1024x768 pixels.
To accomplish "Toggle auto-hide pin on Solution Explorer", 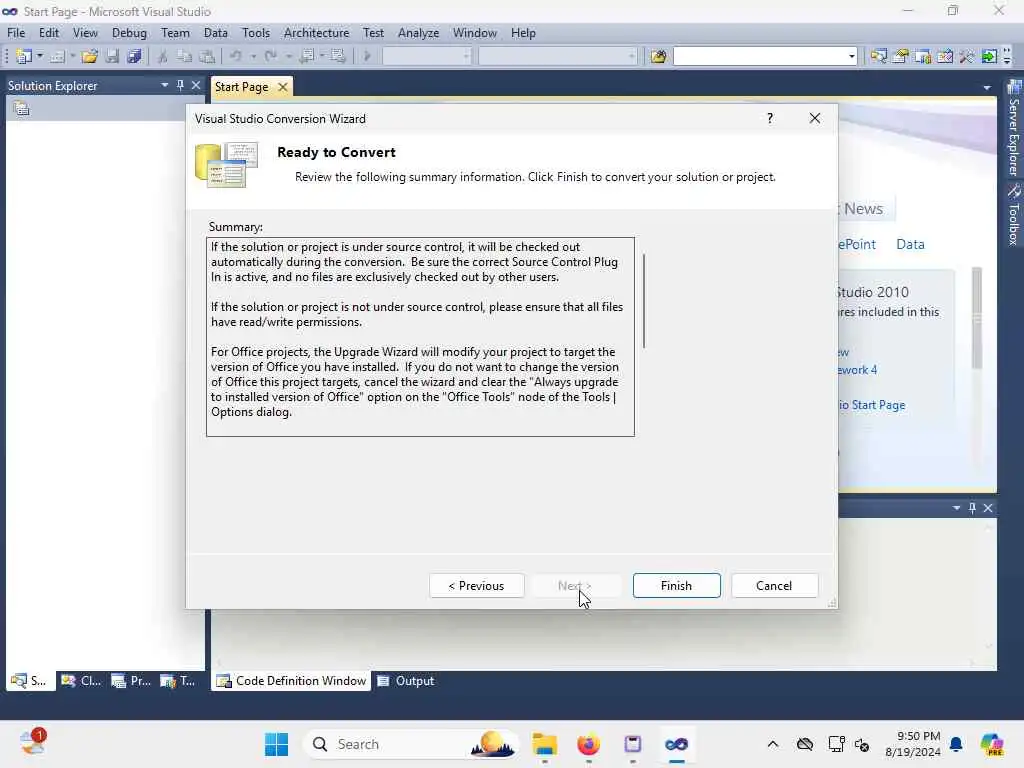I will [180, 85].
